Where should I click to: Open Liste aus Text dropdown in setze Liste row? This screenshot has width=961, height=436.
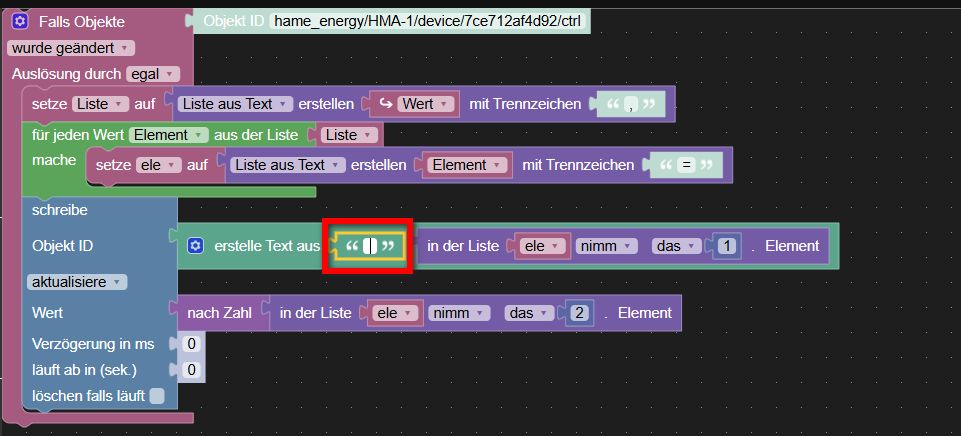(x=236, y=104)
